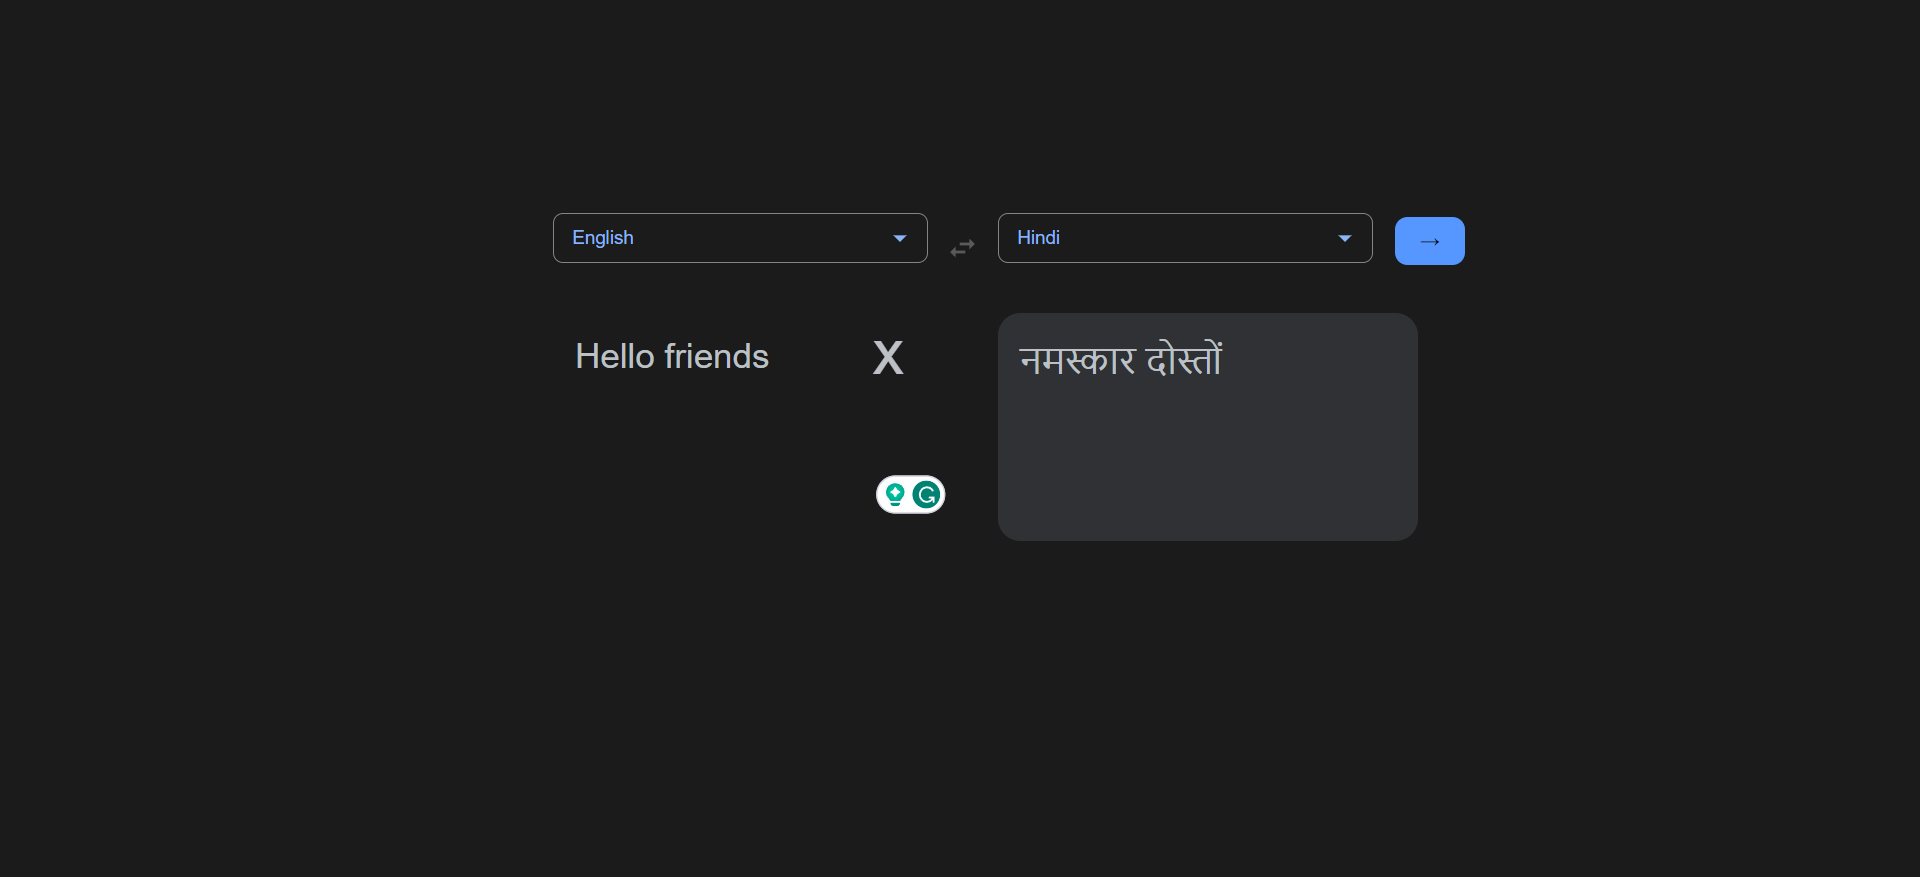This screenshot has width=1920, height=877.
Task: Select the translated Hindi text 'नमस्कार दोस्तों'
Action: coord(1121,358)
